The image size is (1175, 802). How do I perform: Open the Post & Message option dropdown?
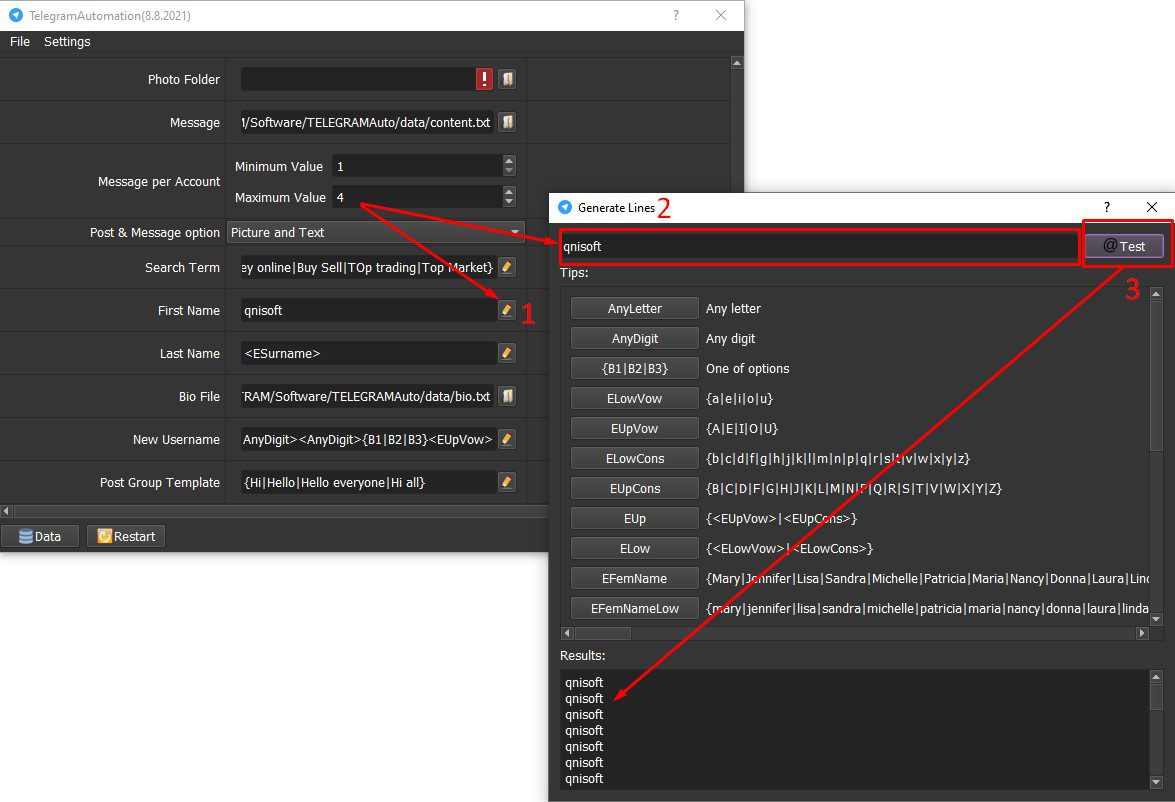click(x=375, y=232)
